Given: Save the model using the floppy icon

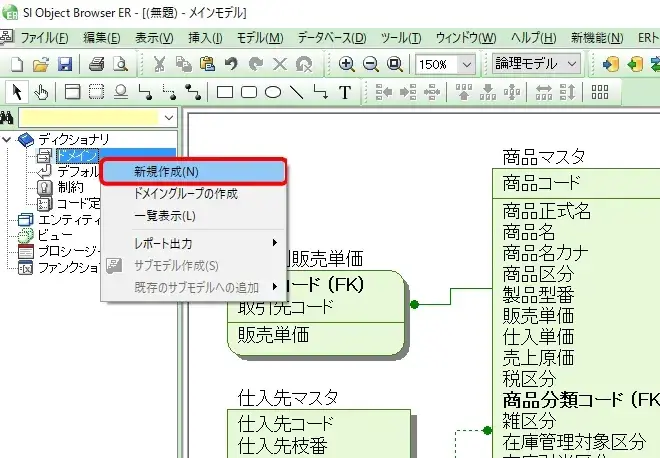Looking at the screenshot, I should [x=65, y=64].
